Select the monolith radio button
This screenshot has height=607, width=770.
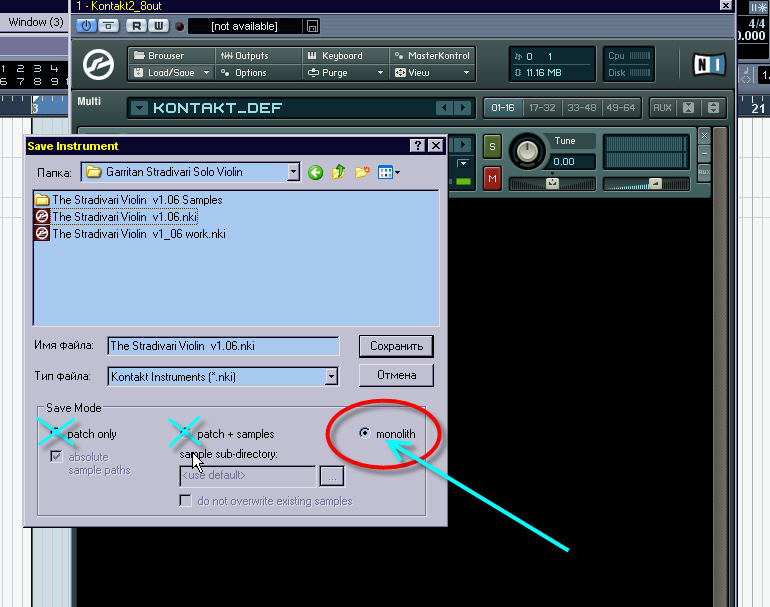click(x=364, y=433)
